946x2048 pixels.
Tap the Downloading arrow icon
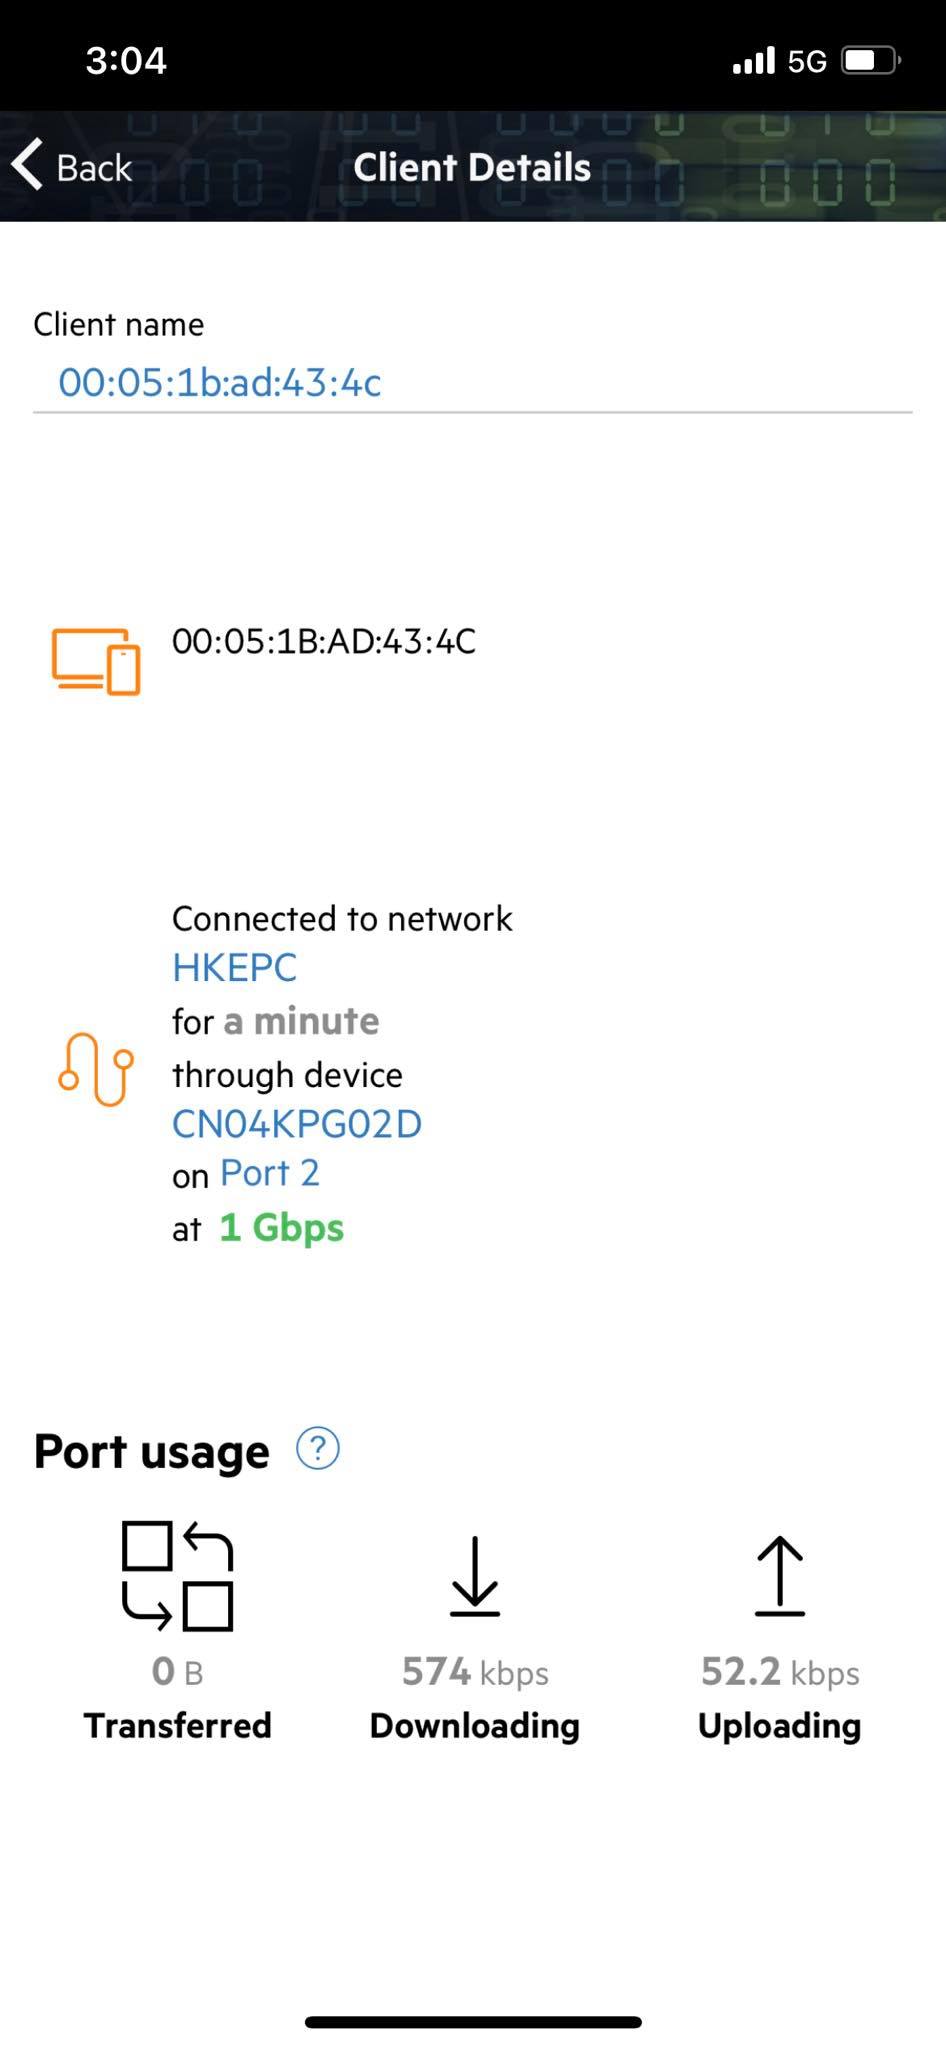474,1576
